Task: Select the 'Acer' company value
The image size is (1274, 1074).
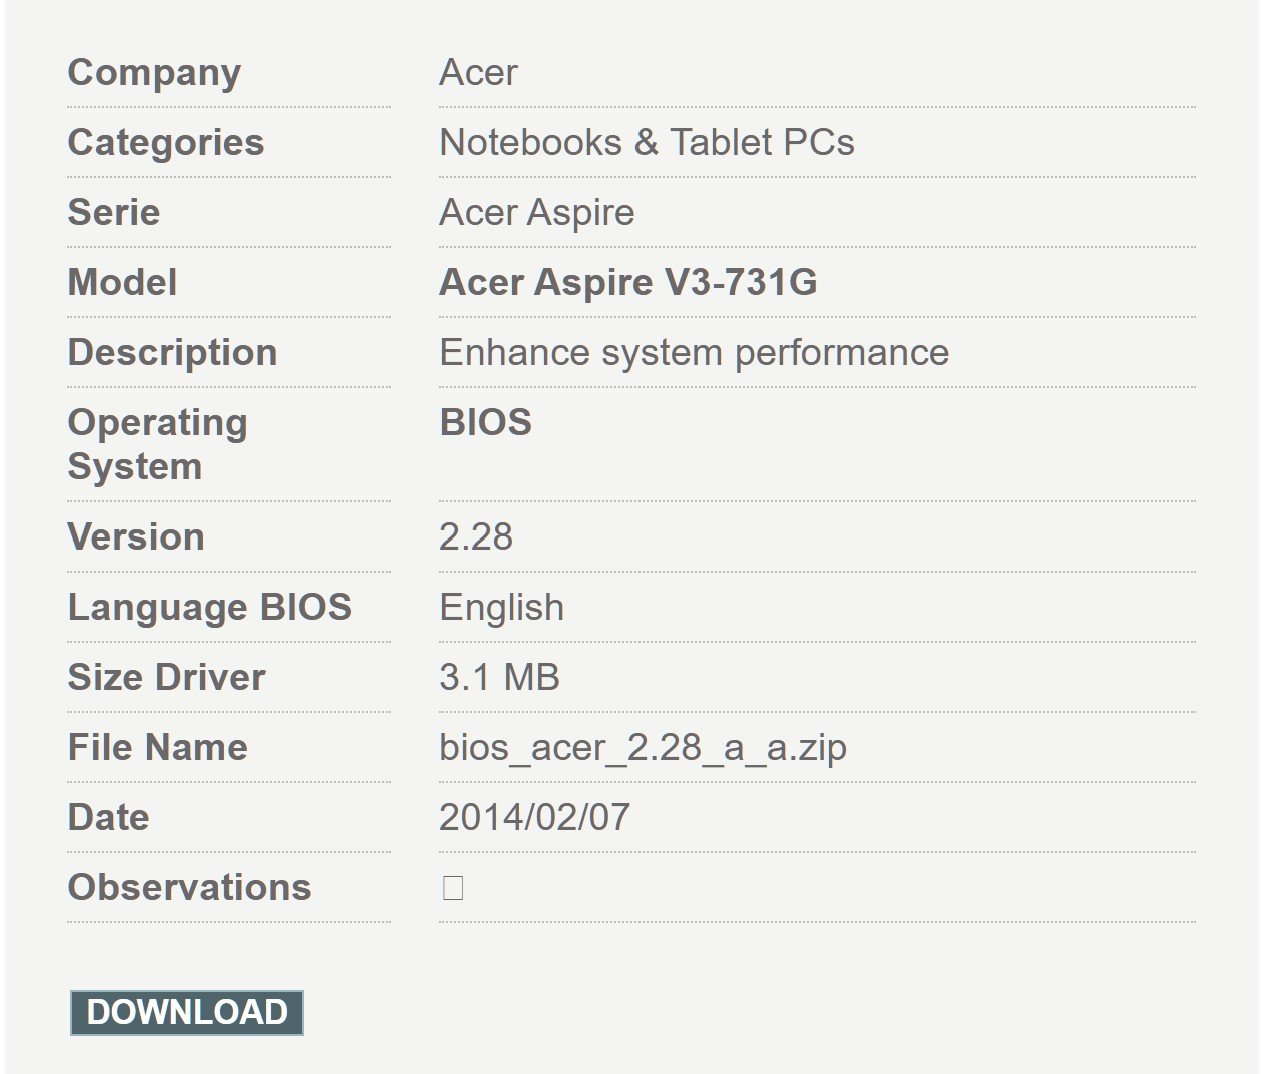Action: pos(478,73)
